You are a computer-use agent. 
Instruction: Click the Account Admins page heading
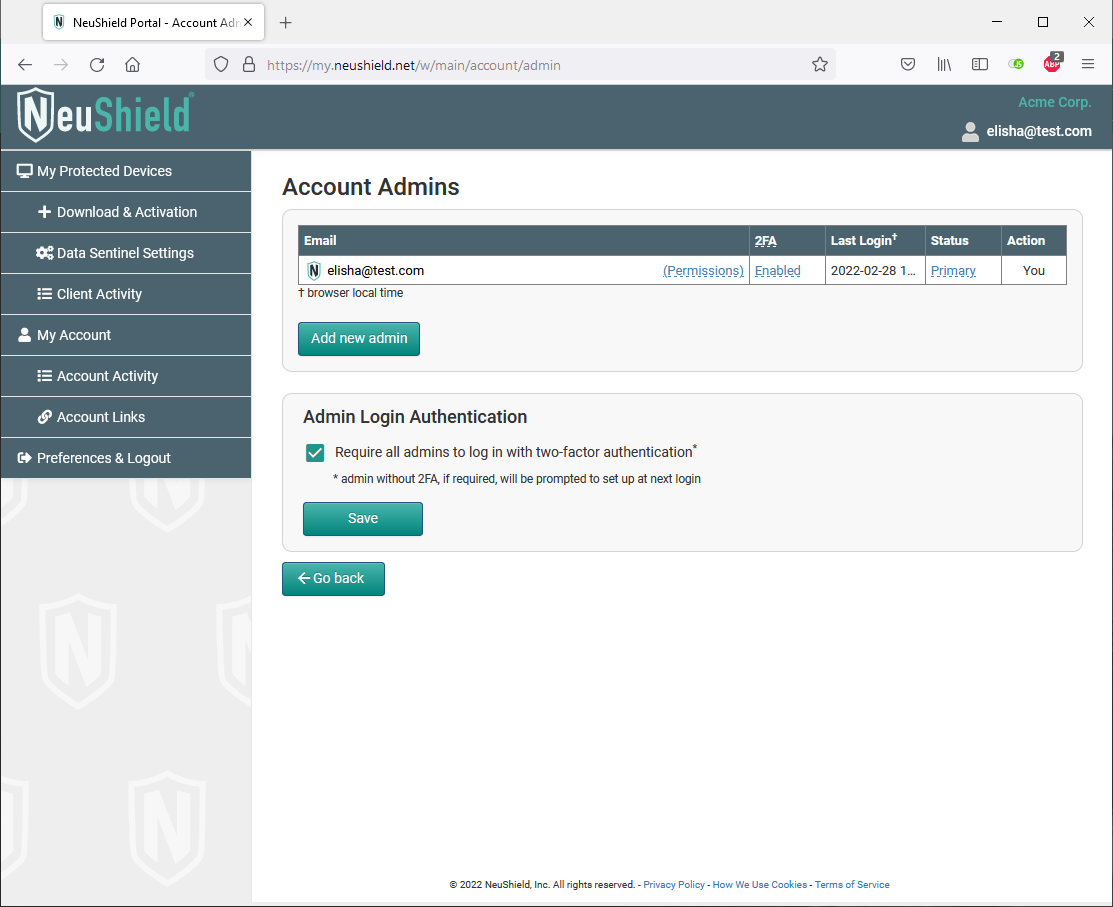[x=371, y=187]
